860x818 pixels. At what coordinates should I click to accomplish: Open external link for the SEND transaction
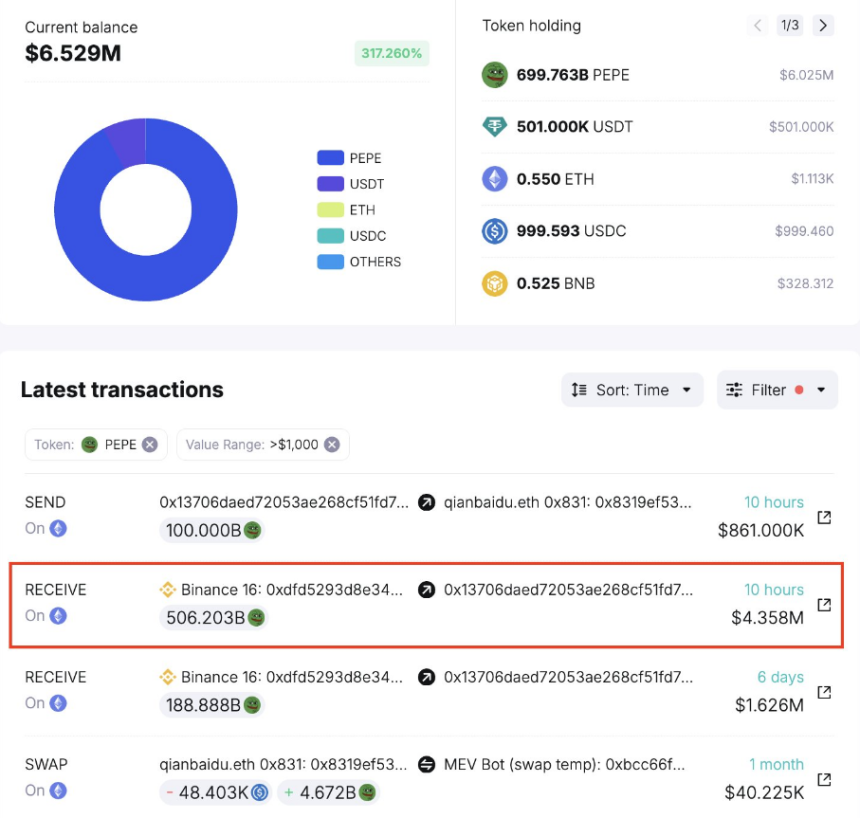[x=824, y=517]
